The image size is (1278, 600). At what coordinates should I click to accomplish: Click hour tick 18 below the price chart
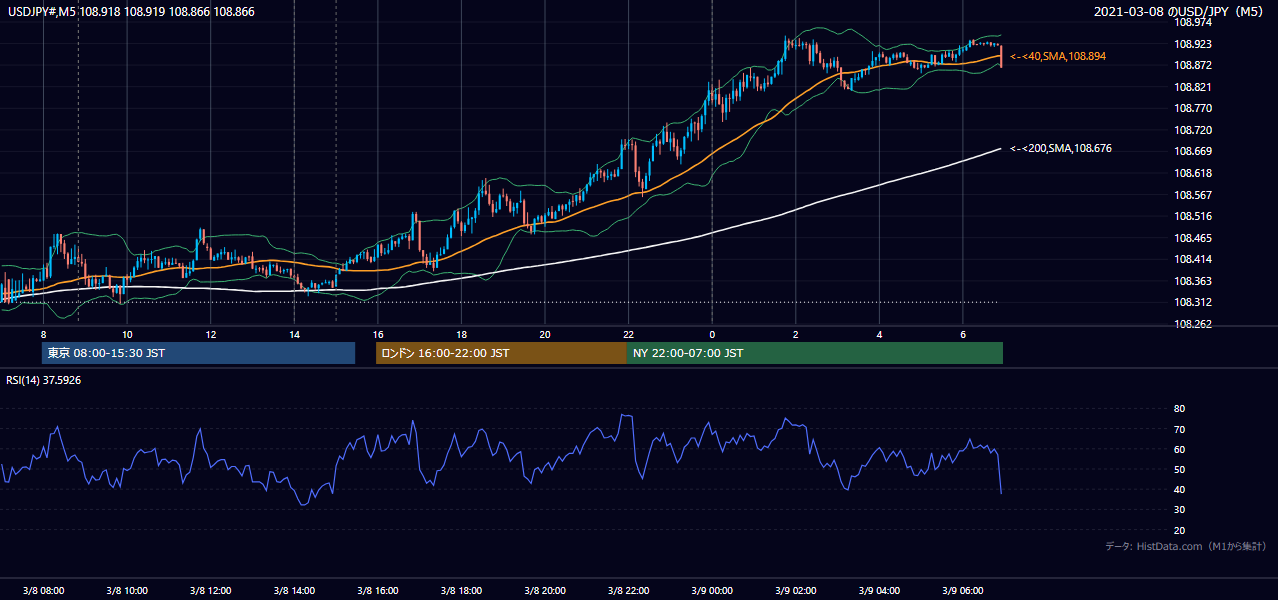pos(461,334)
